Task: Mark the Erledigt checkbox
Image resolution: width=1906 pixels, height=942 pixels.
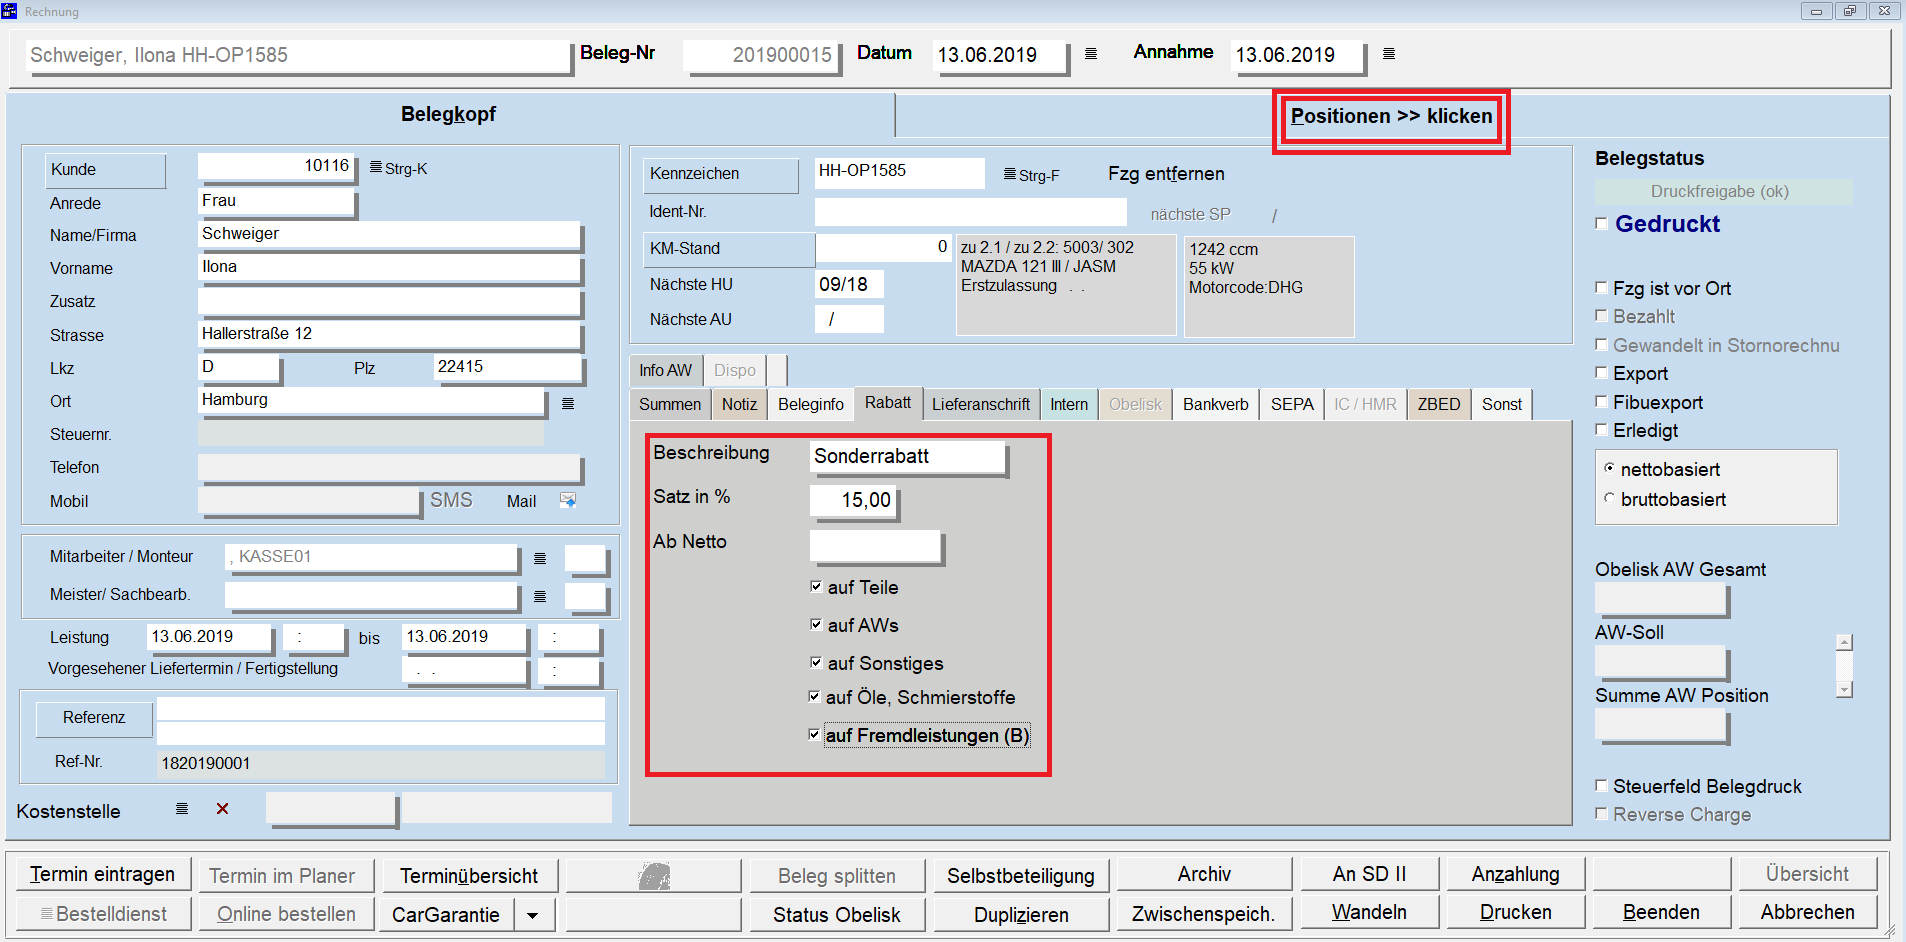Action: point(1601,430)
